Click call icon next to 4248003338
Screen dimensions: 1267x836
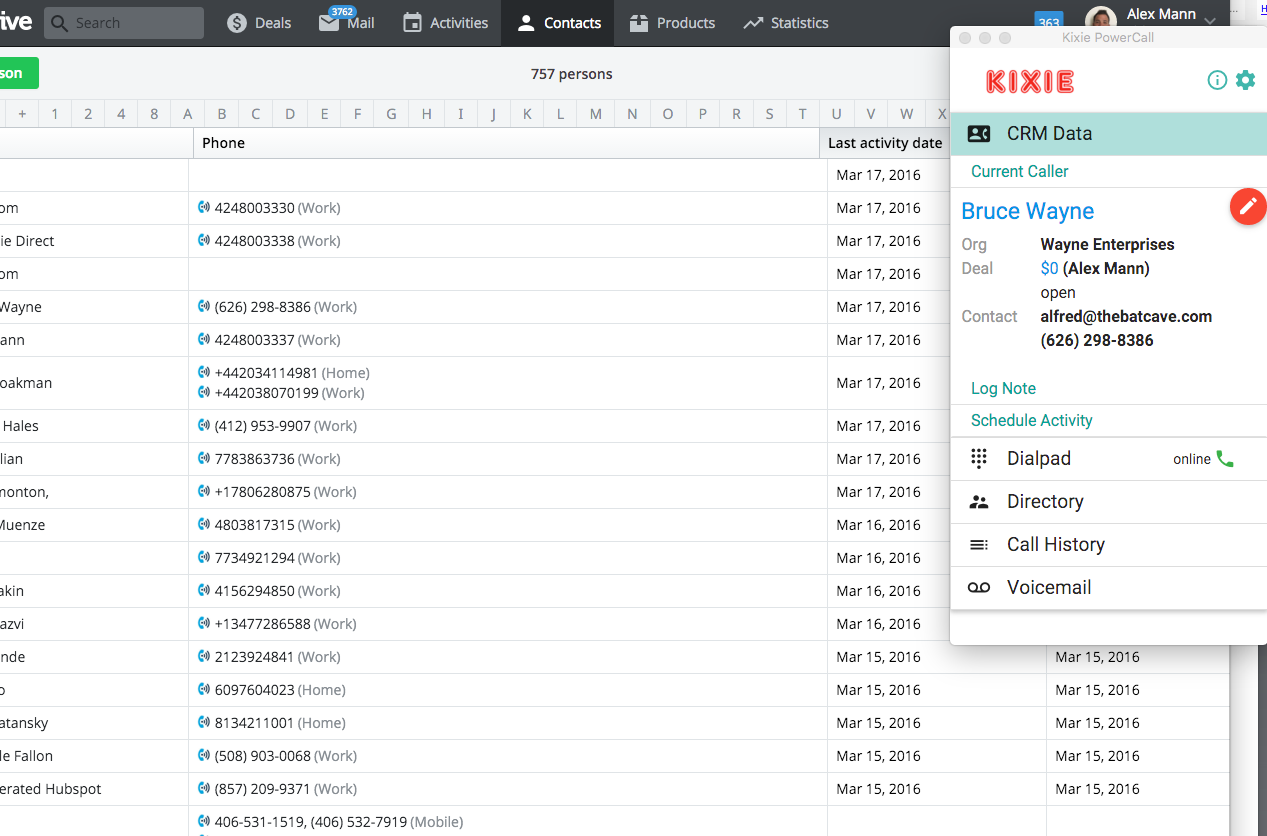(x=204, y=241)
